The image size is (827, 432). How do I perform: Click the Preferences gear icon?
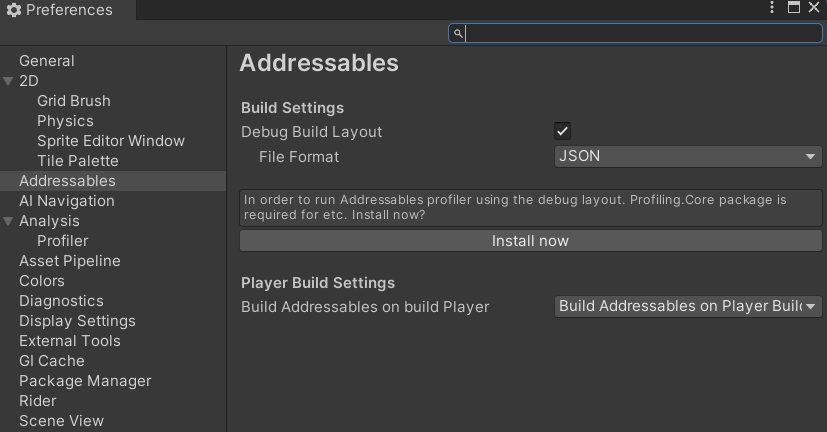coord(14,10)
